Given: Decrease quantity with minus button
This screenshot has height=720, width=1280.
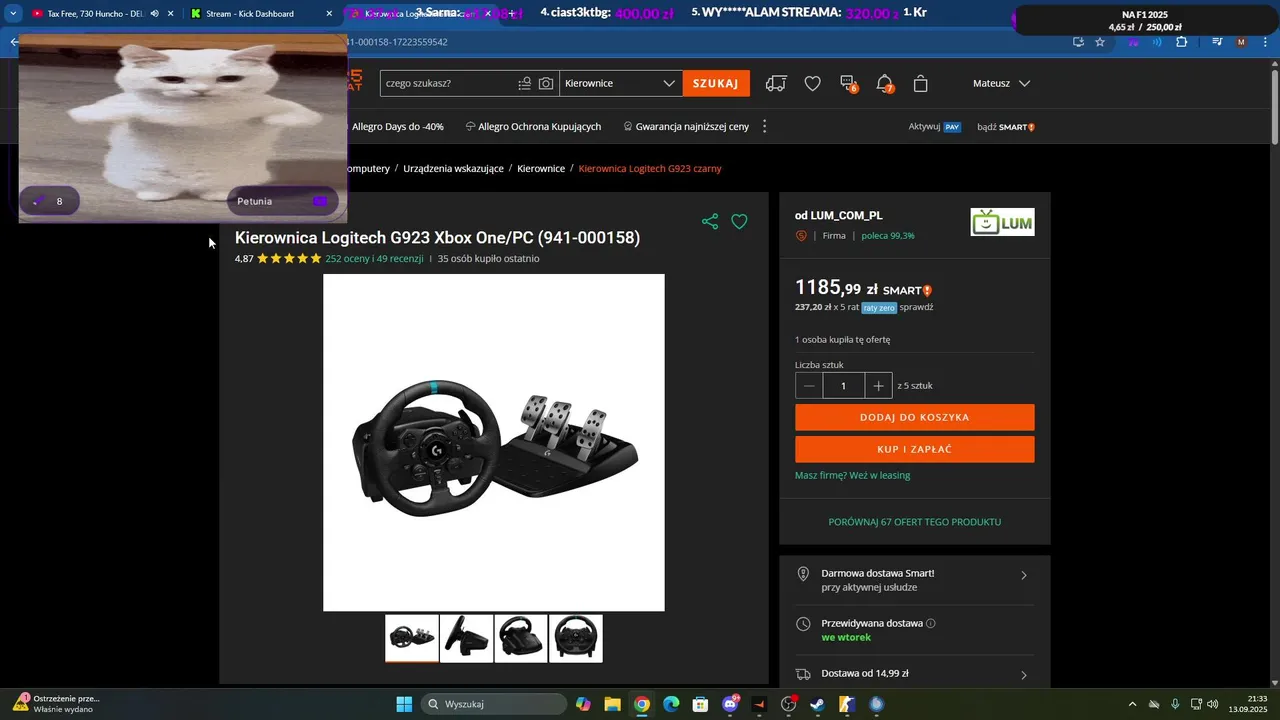Looking at the screenshot, I should coord(809,386).
